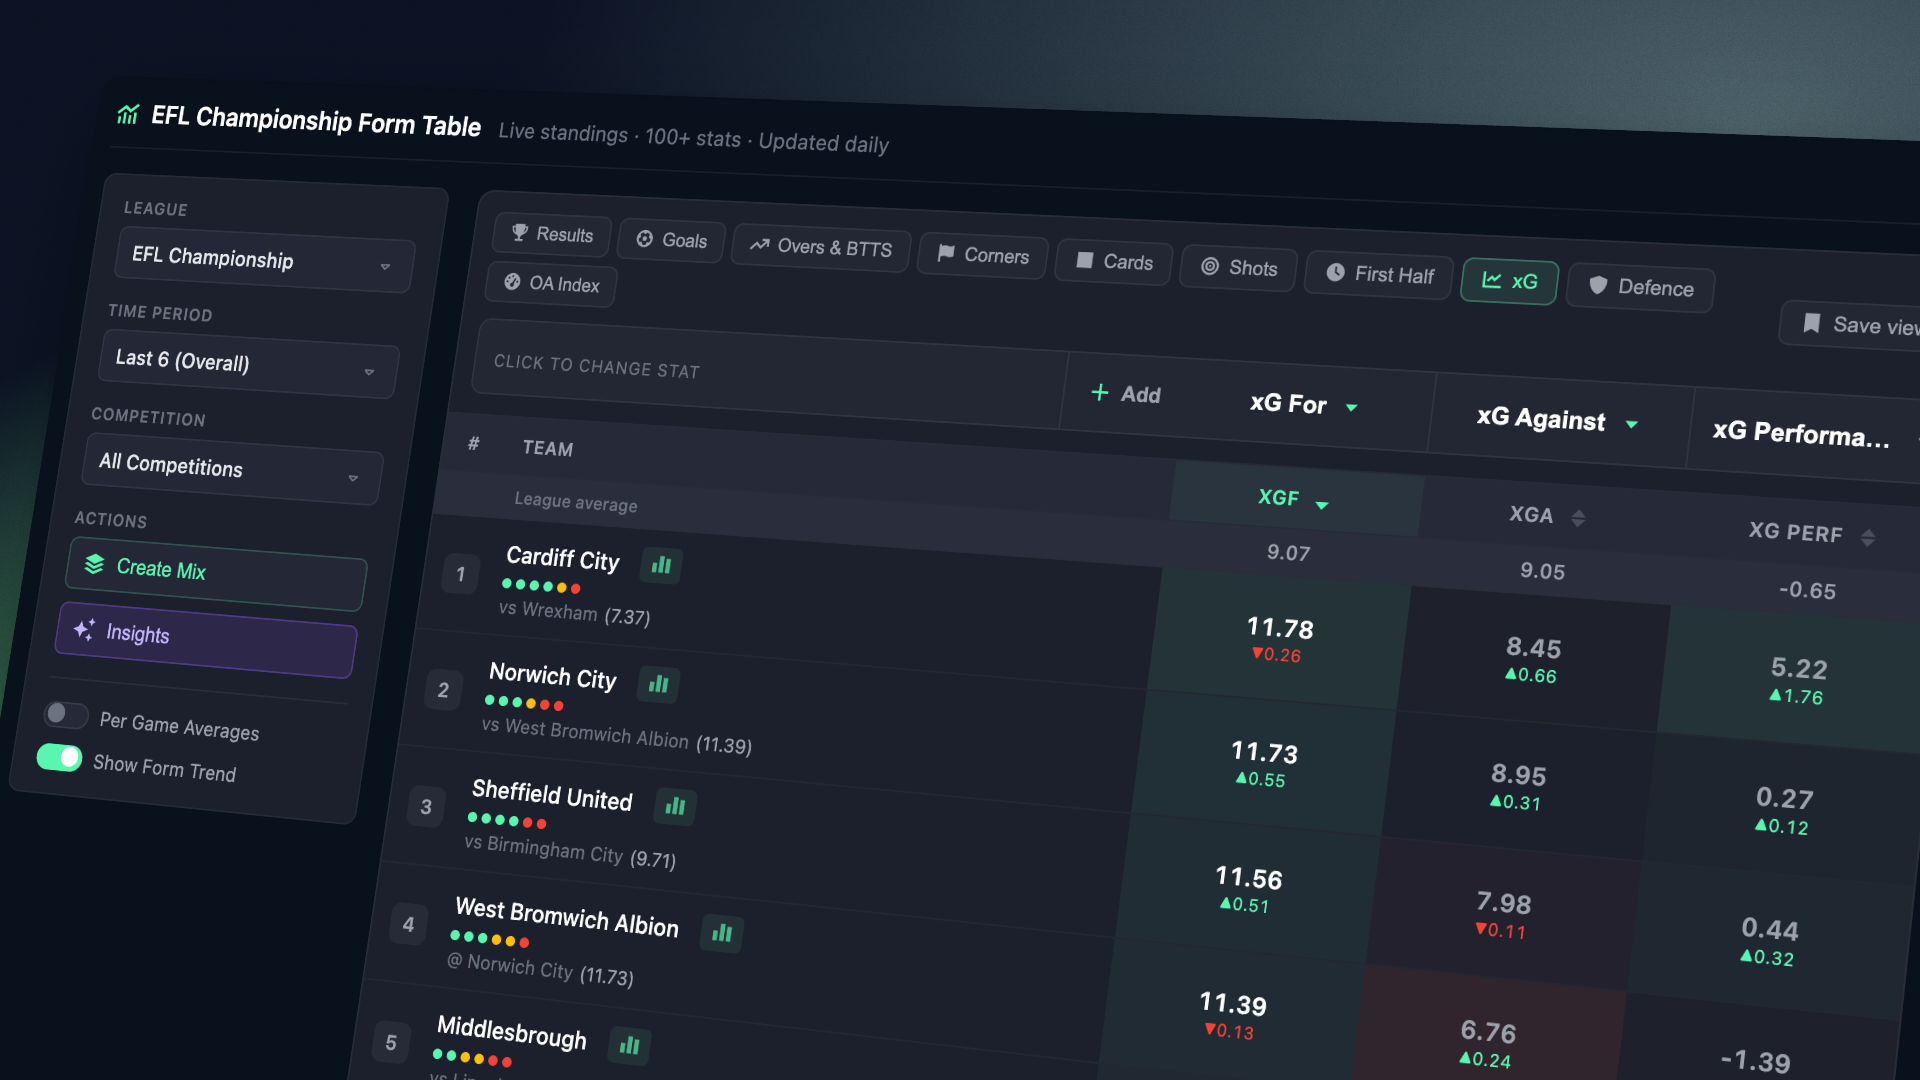1920x1080 pixels.
Task: Click the League average row label
Action: click(x=576, y=501)
